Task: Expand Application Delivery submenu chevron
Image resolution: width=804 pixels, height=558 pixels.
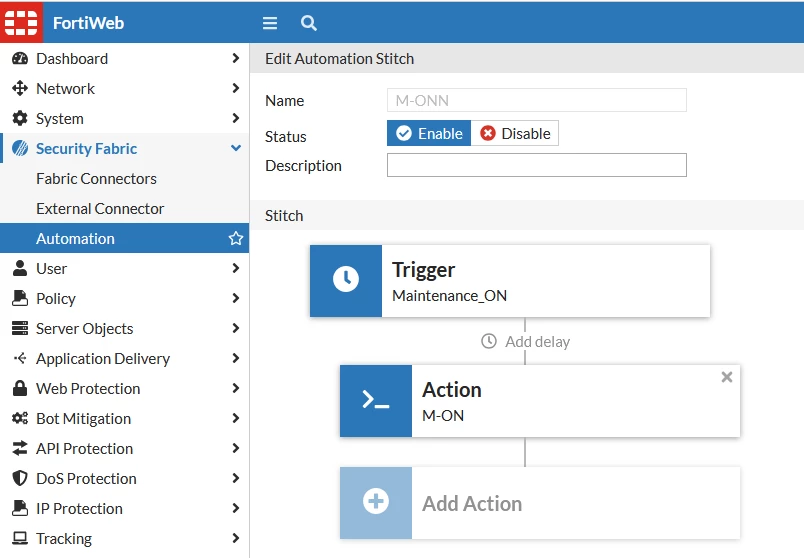Action: pos(235,358)
